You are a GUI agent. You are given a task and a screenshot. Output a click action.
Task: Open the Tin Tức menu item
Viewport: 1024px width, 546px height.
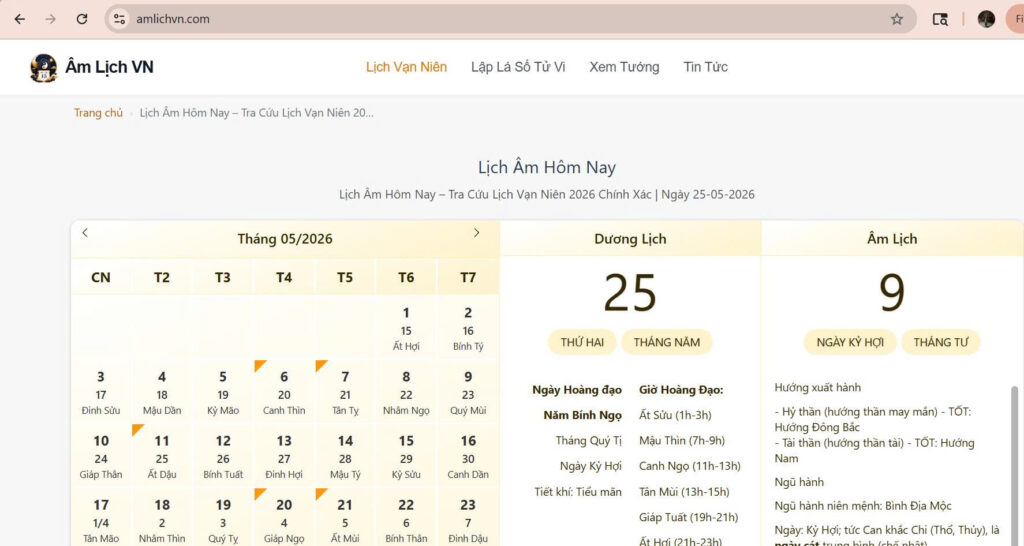pyautogui.click(x=705, y=67)
